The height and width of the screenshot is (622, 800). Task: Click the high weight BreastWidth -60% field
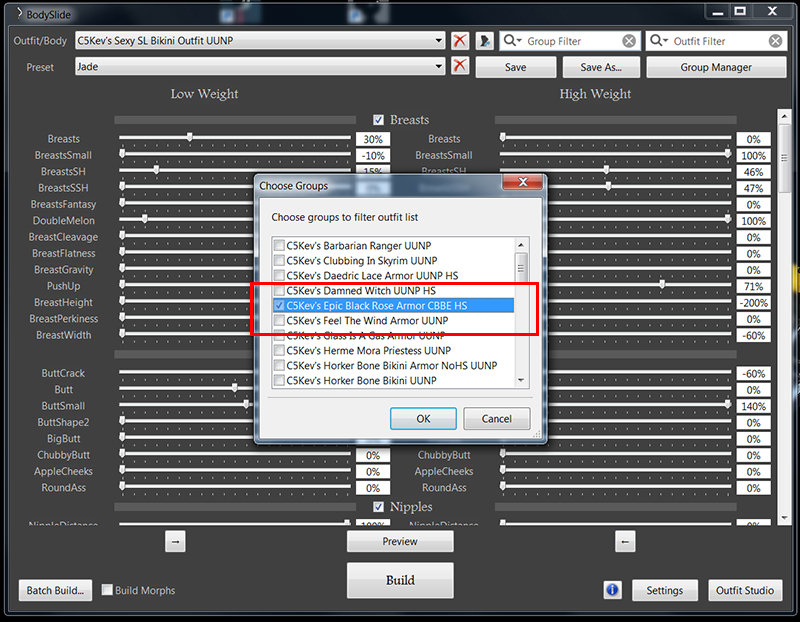pos(754,335)
